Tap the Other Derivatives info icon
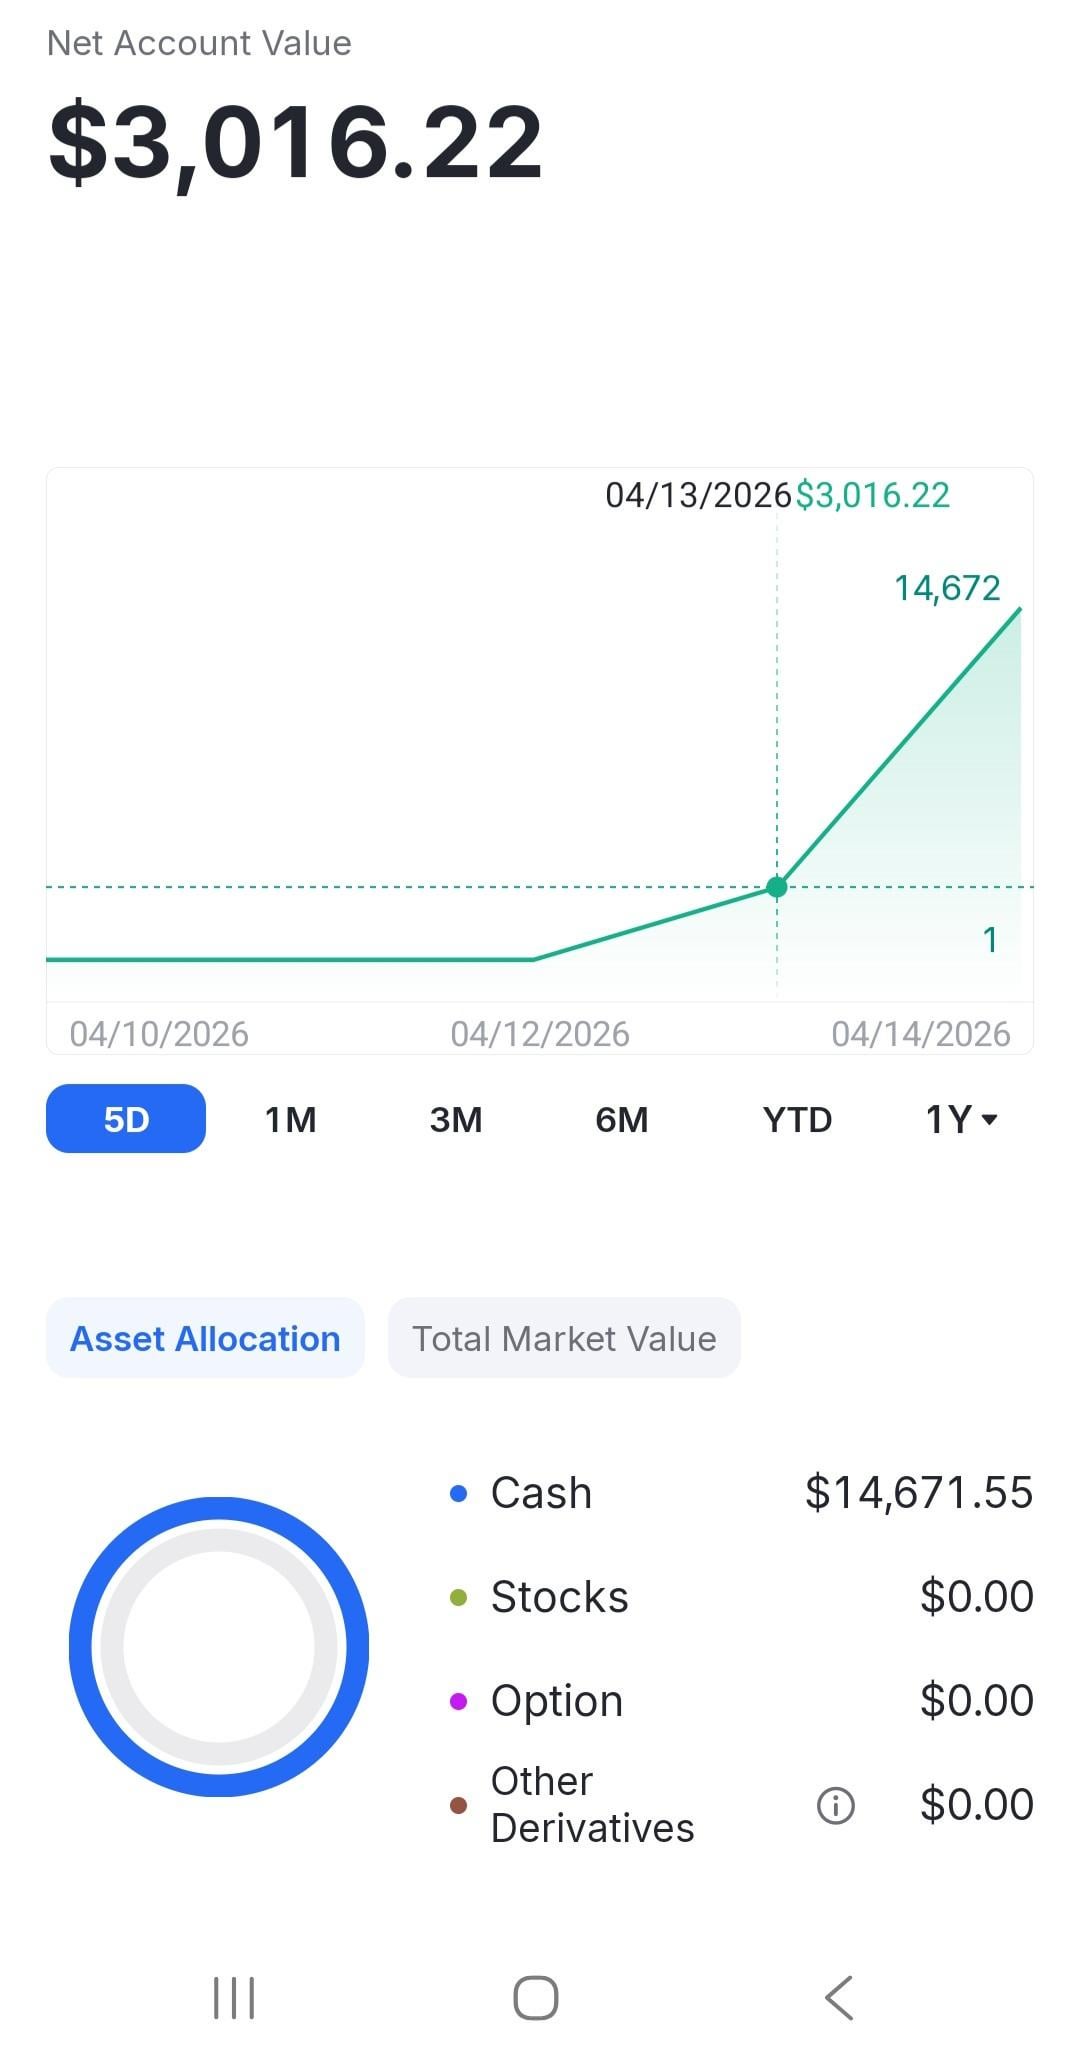 tap(835, 1805)
